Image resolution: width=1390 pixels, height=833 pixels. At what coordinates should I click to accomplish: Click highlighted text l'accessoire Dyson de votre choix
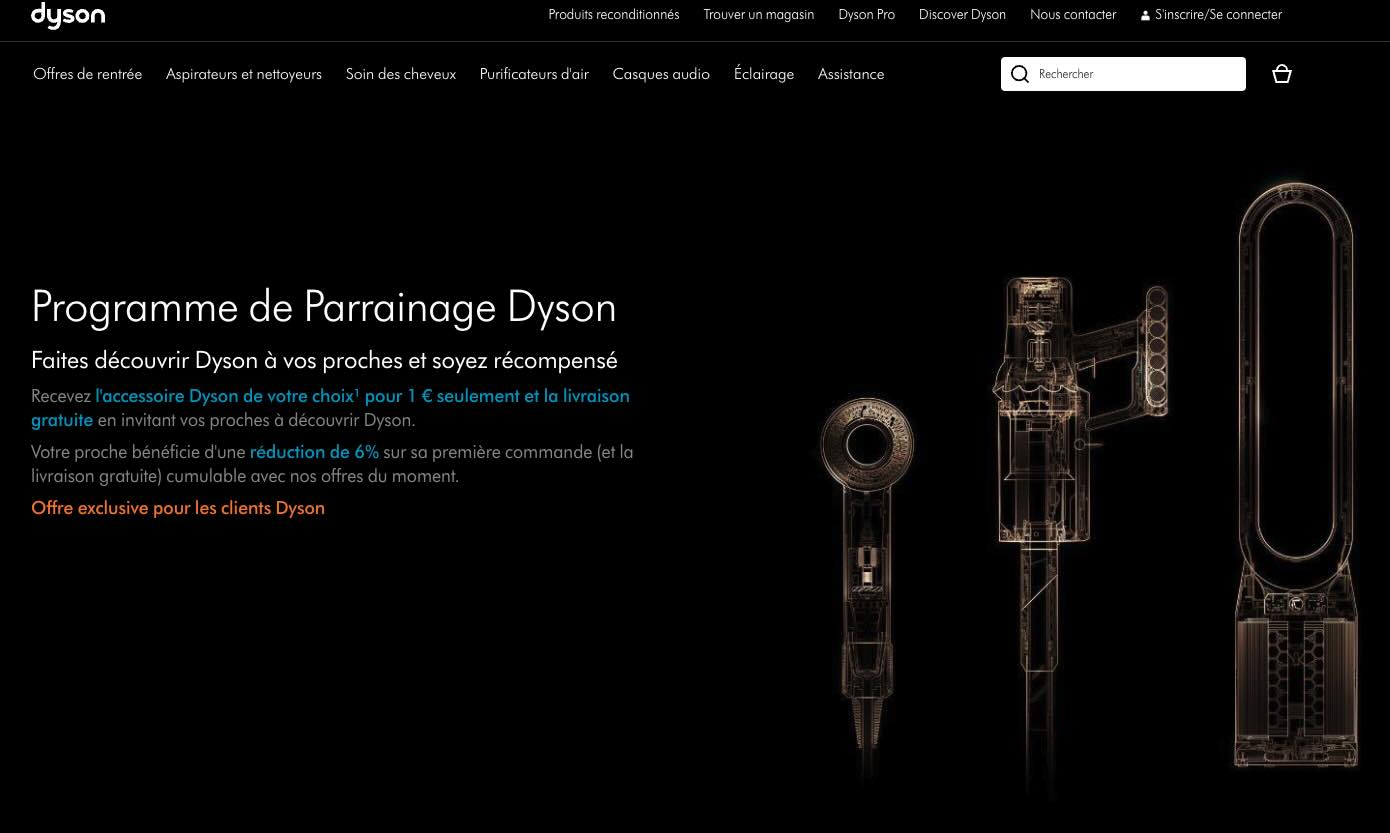pos(224,396)
